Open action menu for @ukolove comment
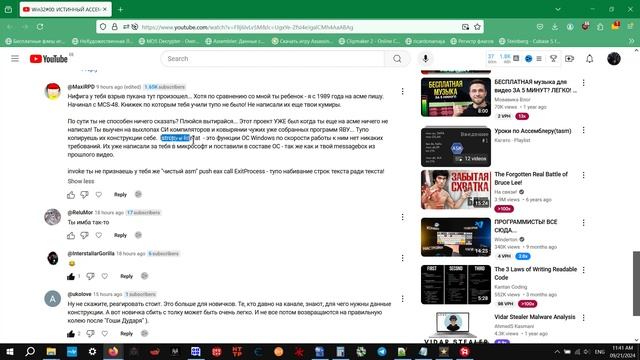The height and width of the screenshot is (360, 640). click(x=402, y=299)
